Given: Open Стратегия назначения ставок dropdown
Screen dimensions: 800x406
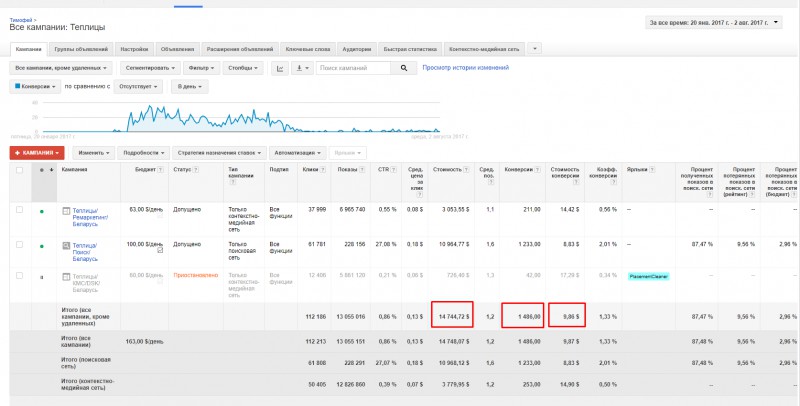Looking at the screenshot, I should point(219,153).
